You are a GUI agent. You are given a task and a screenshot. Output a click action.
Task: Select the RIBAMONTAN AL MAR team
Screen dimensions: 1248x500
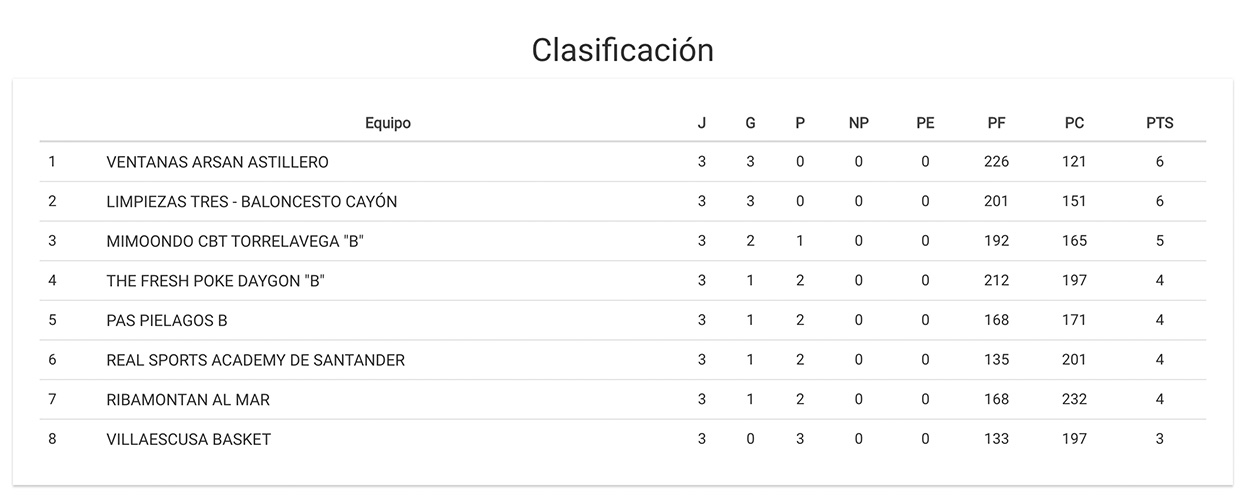pyautogui.click(x=188, y=400)
